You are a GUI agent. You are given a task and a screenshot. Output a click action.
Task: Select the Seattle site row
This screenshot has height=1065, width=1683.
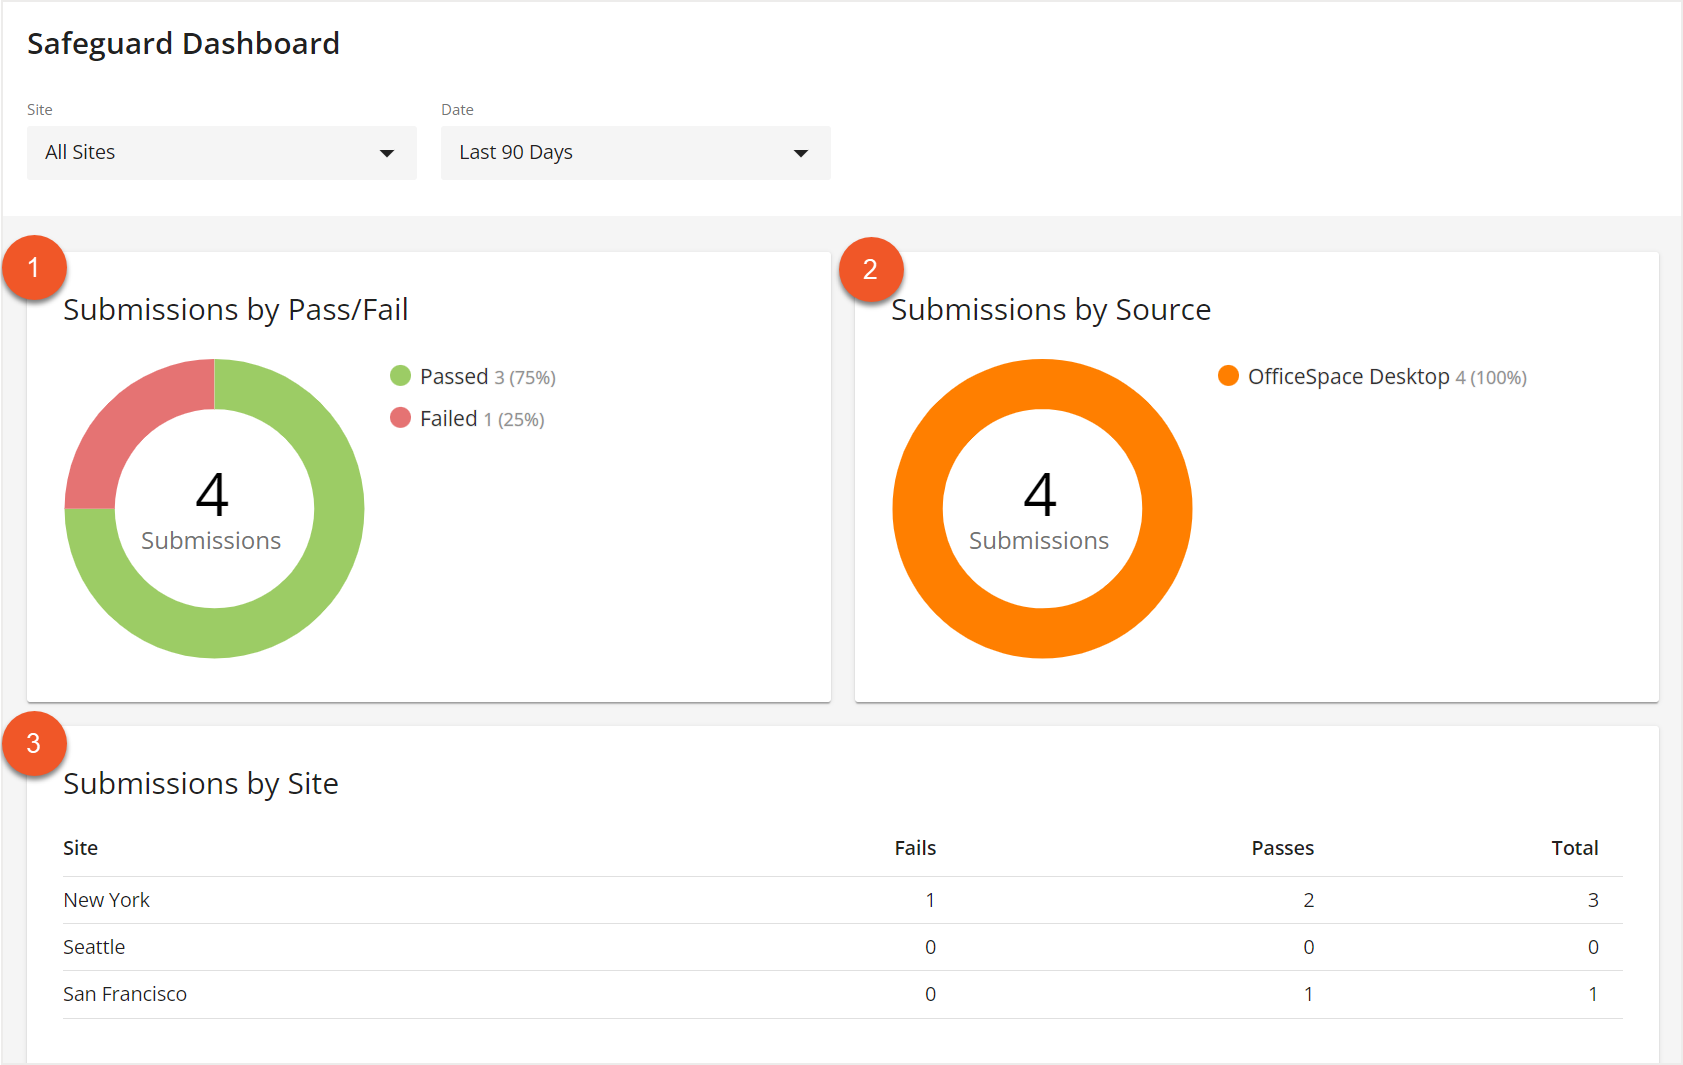tap(843, 947)
